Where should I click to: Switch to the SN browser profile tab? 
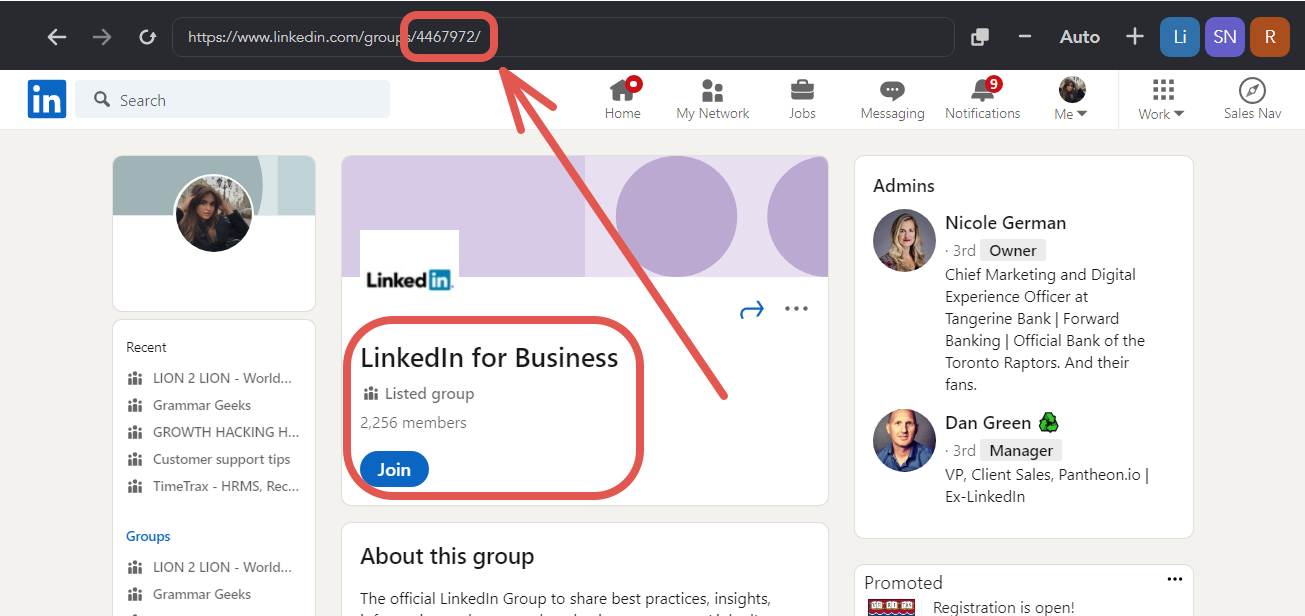1224,37
